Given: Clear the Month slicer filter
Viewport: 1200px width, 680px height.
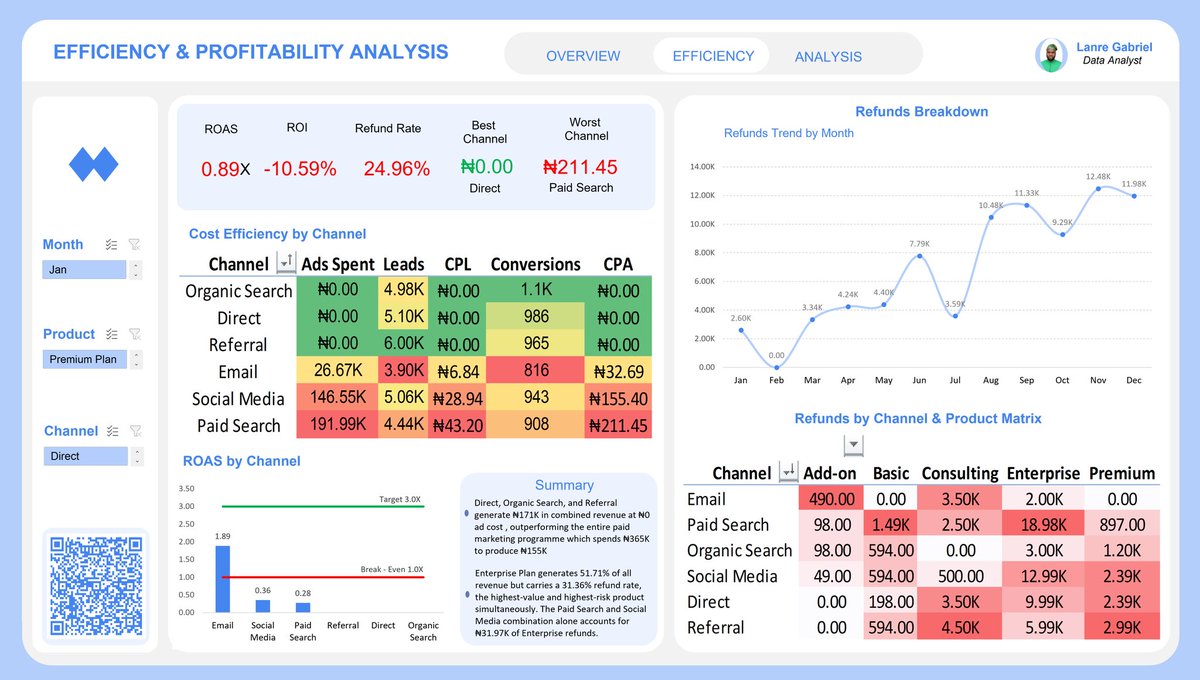Looking at the screenshot, I should pos(134,244).
